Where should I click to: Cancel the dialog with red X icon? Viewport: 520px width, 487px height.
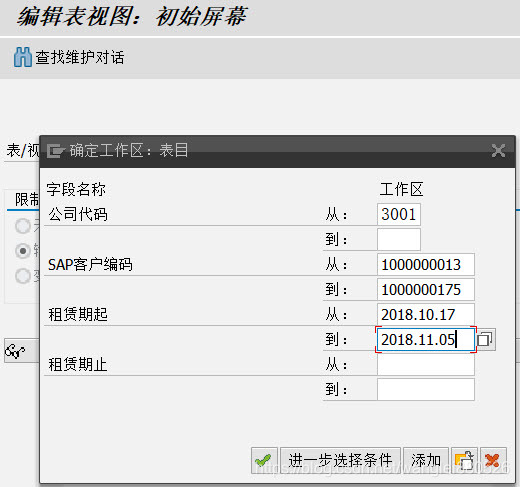pyautogui.click(x=493, y=461)
